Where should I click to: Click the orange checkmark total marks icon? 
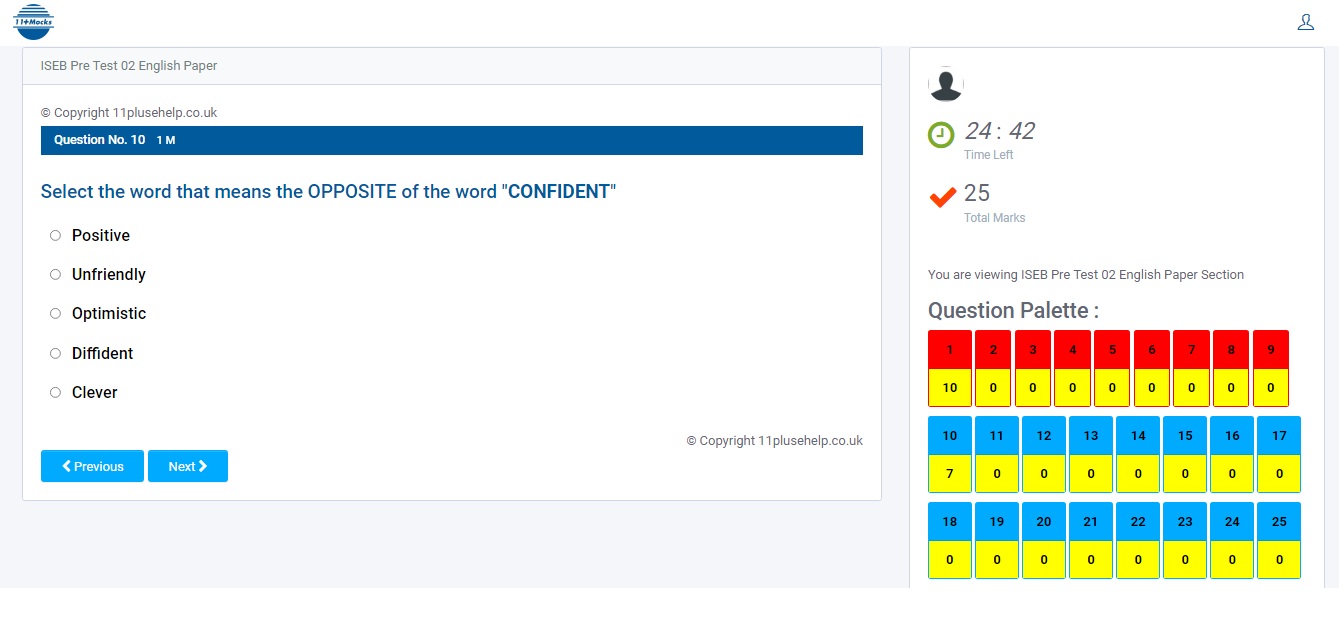942,197
